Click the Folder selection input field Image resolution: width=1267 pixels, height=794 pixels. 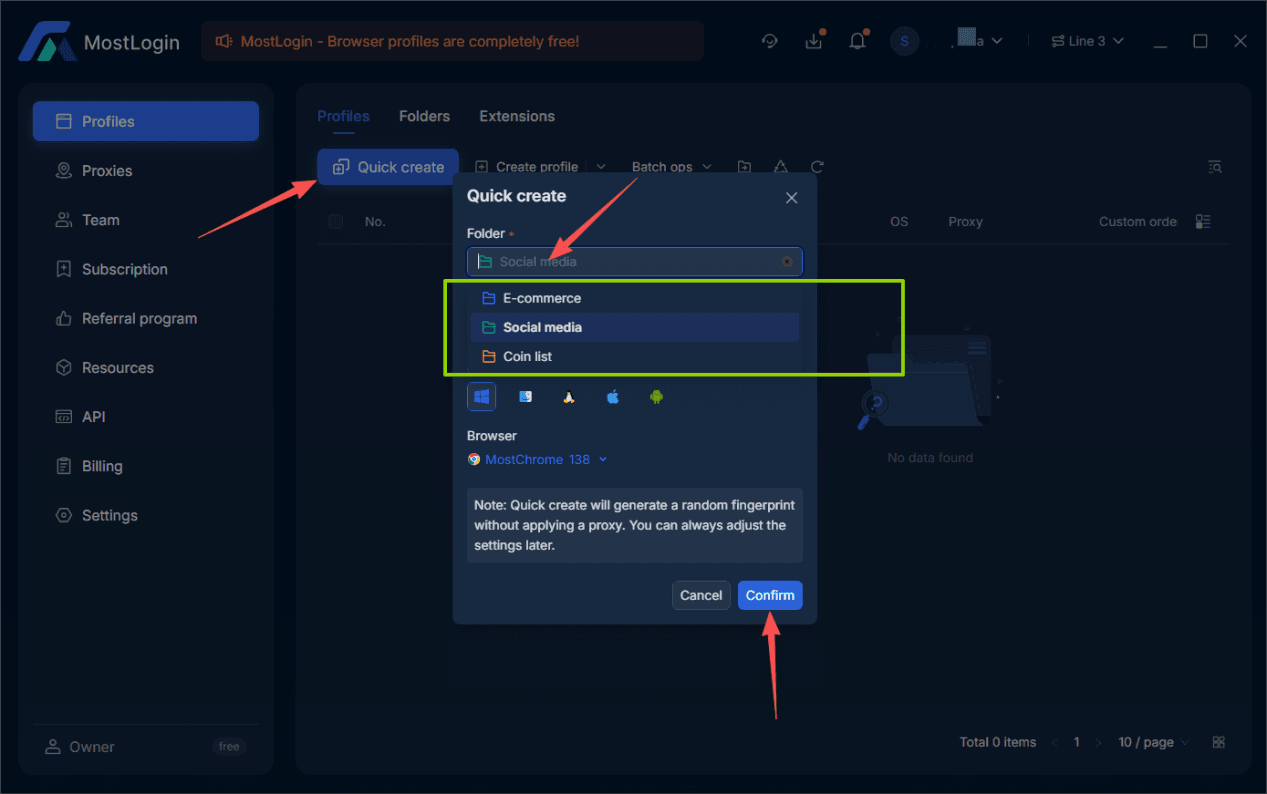pyautogui.click(x=634, y=262)
